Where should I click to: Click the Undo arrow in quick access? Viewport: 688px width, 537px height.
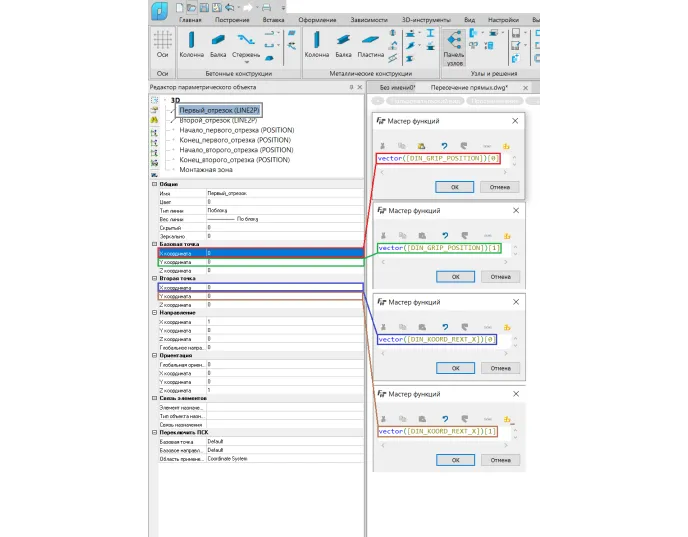[x=229, y=7]
